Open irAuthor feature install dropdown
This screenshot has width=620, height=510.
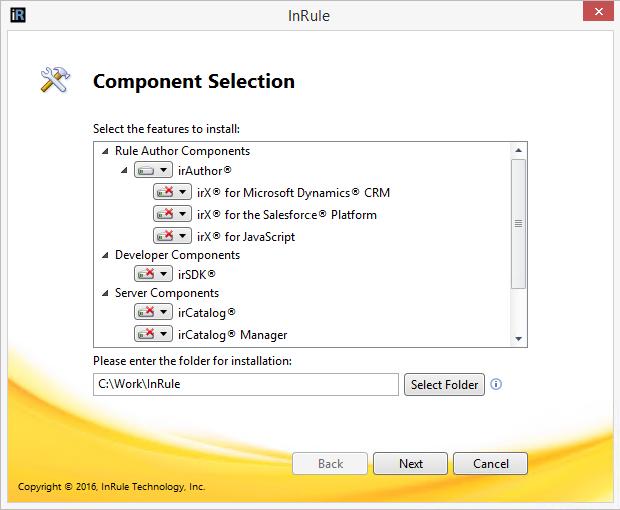click(153, 170)
